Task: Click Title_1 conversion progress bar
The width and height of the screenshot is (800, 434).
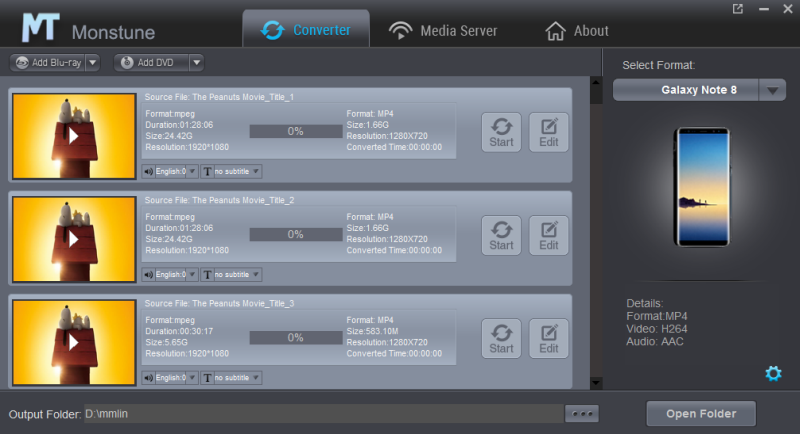Action: [295, 131]
